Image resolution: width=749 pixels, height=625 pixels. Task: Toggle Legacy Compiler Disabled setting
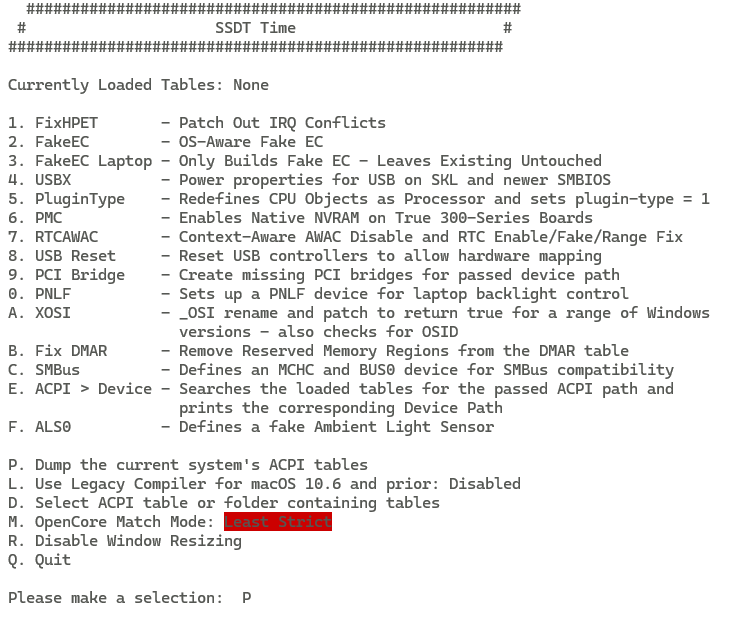pos(264,484)
